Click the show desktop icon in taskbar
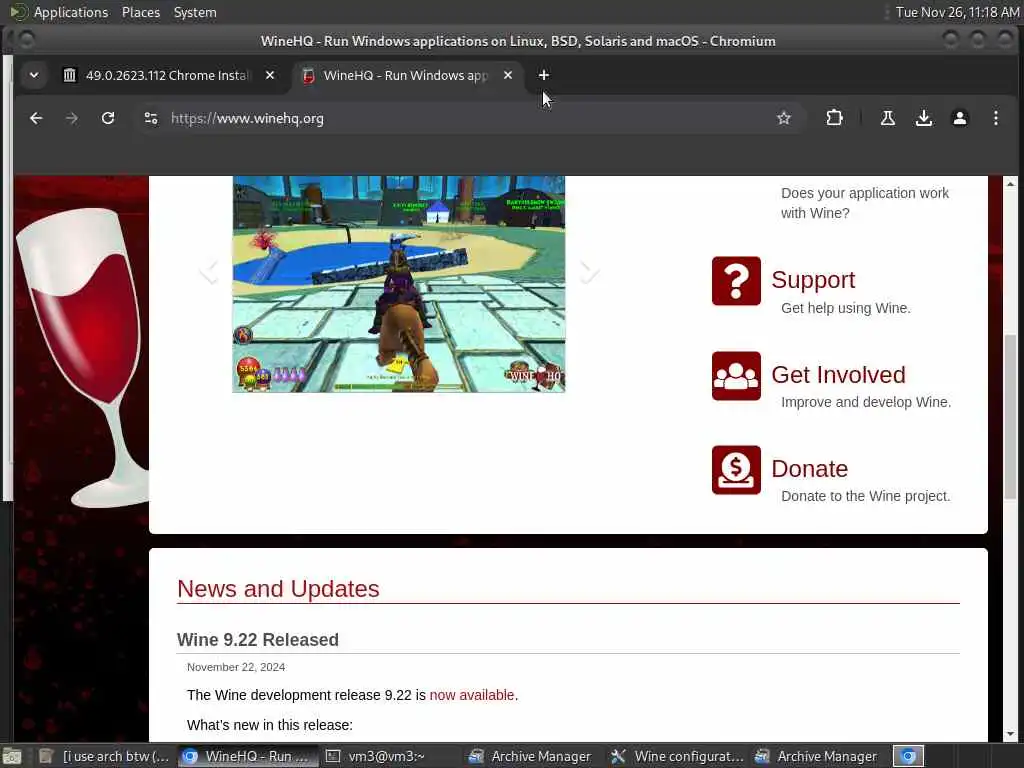 [12, 756]
